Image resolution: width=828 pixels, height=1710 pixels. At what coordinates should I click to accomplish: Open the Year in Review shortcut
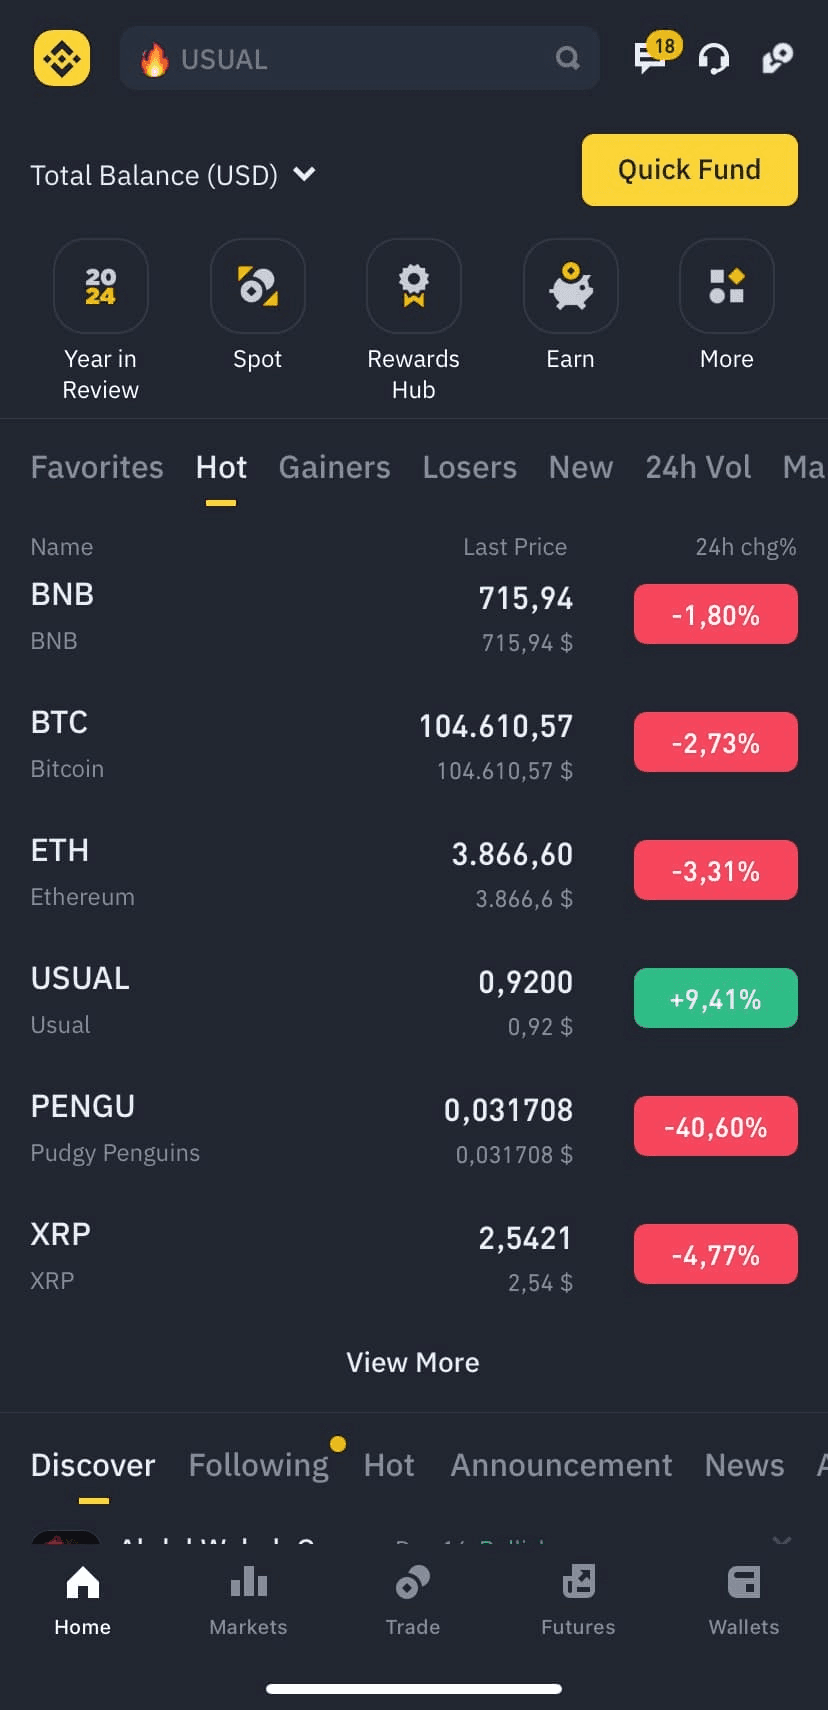pyautogui.click(x=100, y=287)
